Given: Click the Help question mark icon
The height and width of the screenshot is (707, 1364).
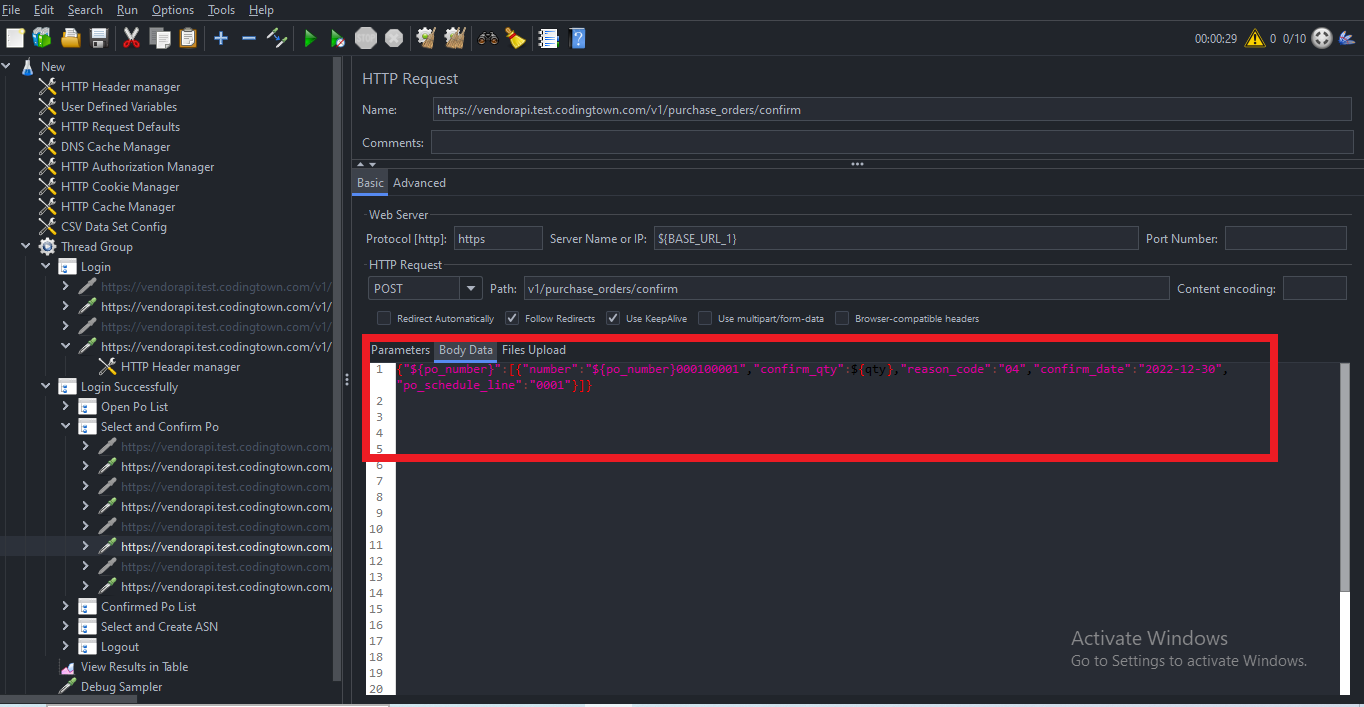Looking at the screenshot, I should coord(577,38).
